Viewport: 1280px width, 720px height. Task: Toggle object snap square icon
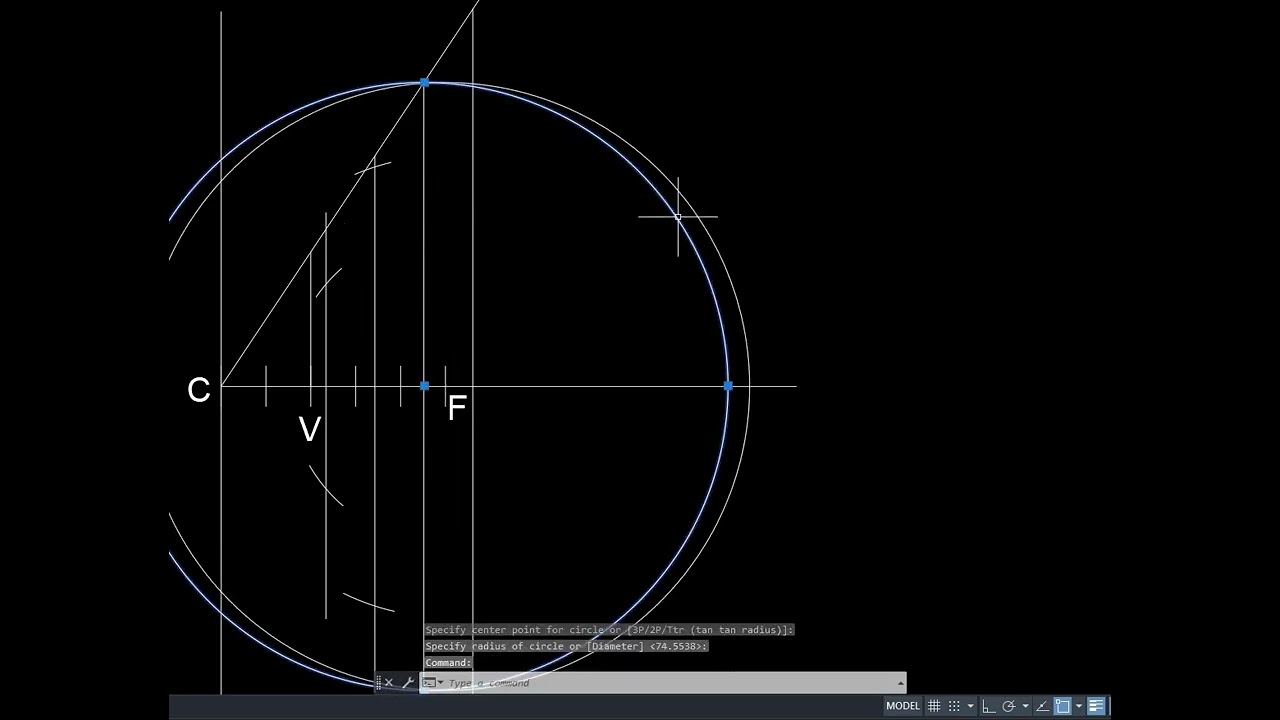pyautogui.click(x=1063, y=706)
